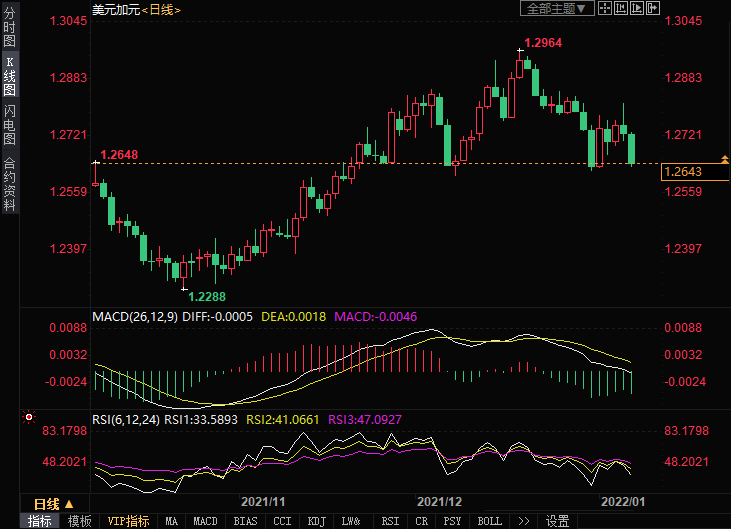The height and width of the screenshot is (529, 731).
Task: Open the 设置 settings button
Action: tap(557, 521)
